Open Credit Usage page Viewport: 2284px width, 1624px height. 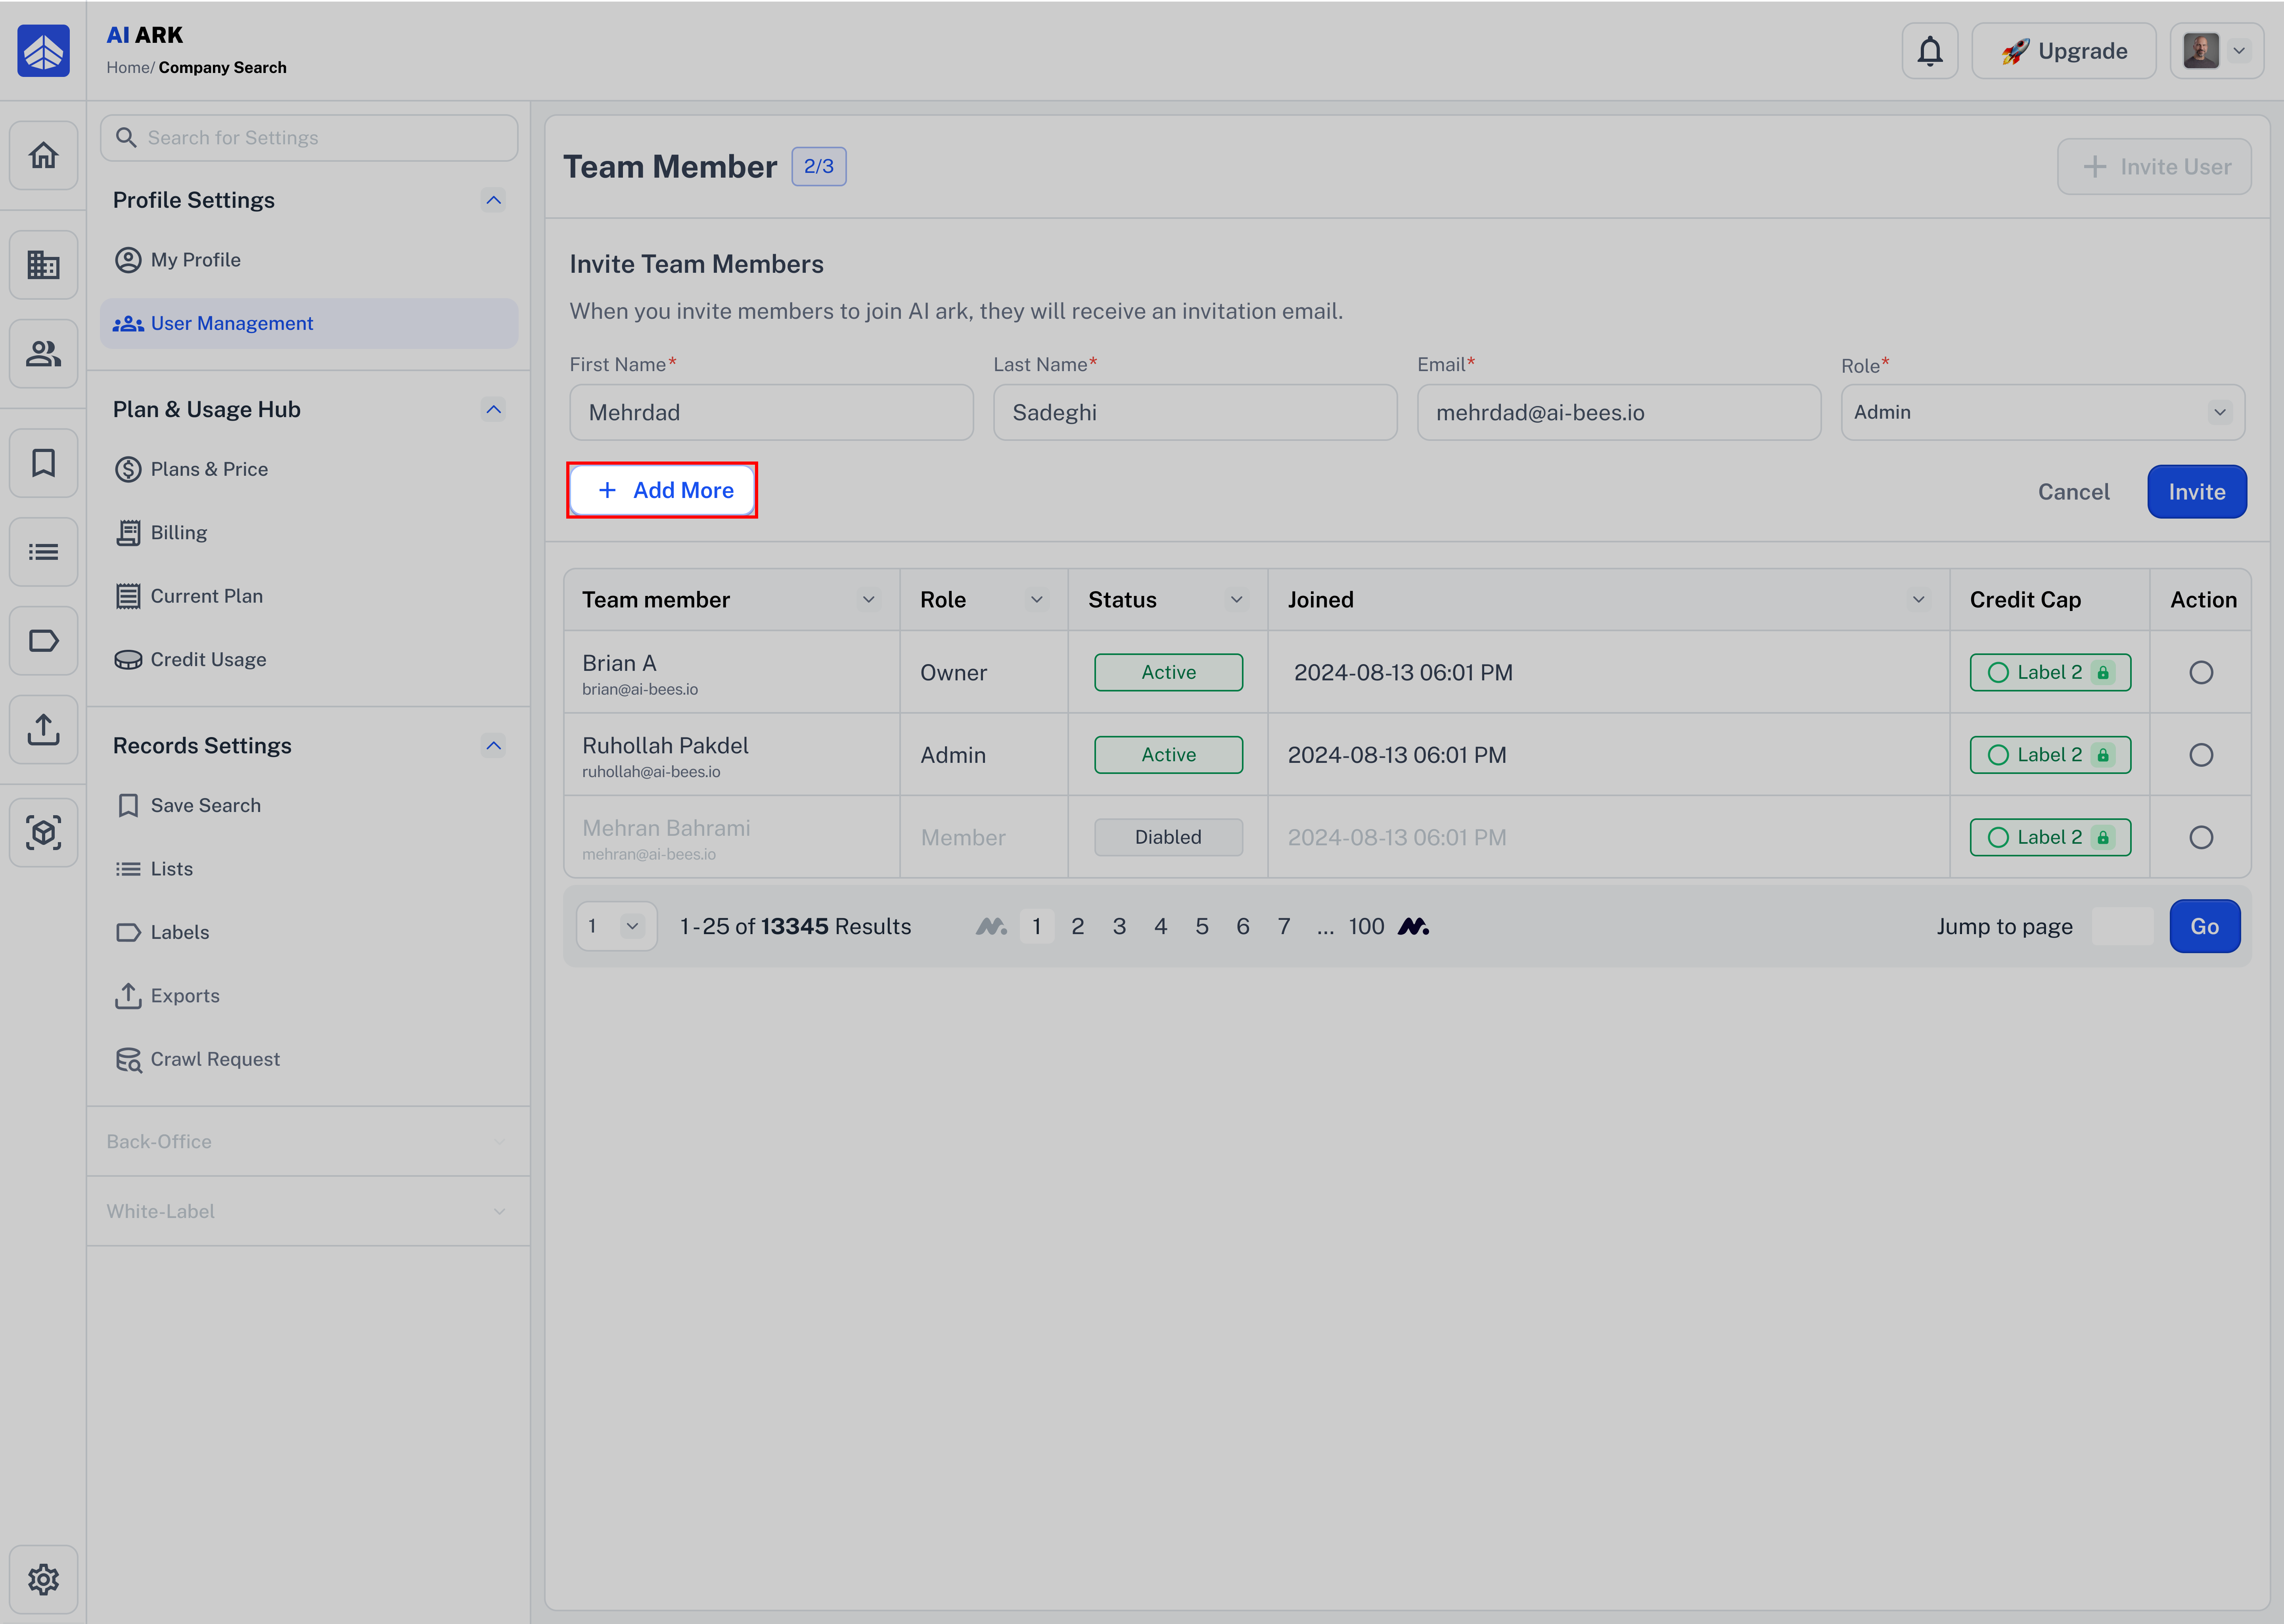308,660
